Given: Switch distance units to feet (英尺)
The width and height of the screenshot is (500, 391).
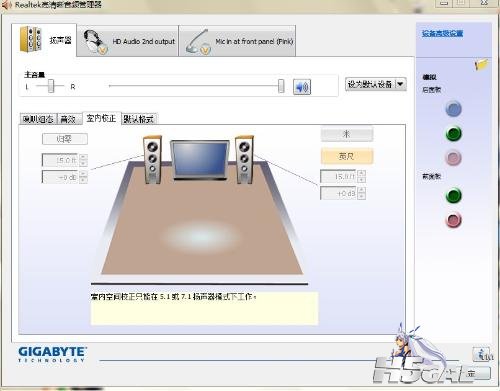Looking at the screenshot, I should click(347, 156).
